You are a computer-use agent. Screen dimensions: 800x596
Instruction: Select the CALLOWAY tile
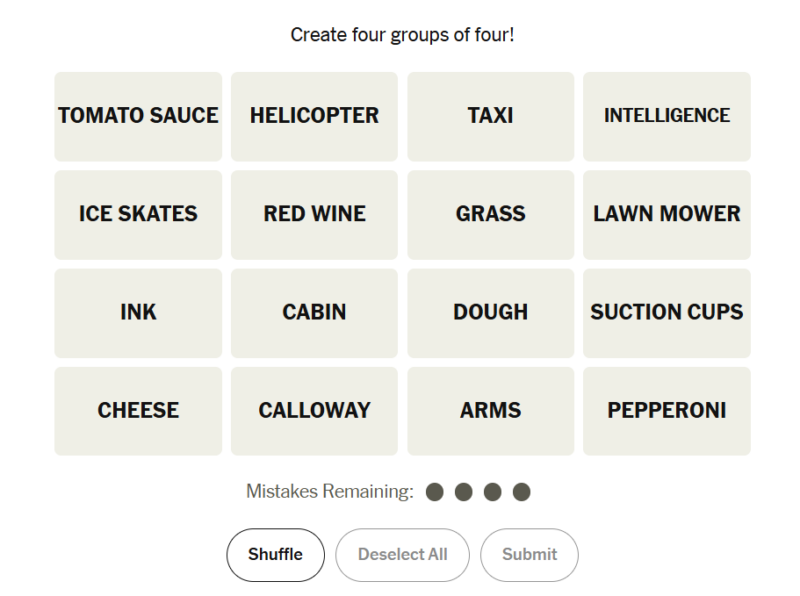pyautogui.click(x=314, y=410)
